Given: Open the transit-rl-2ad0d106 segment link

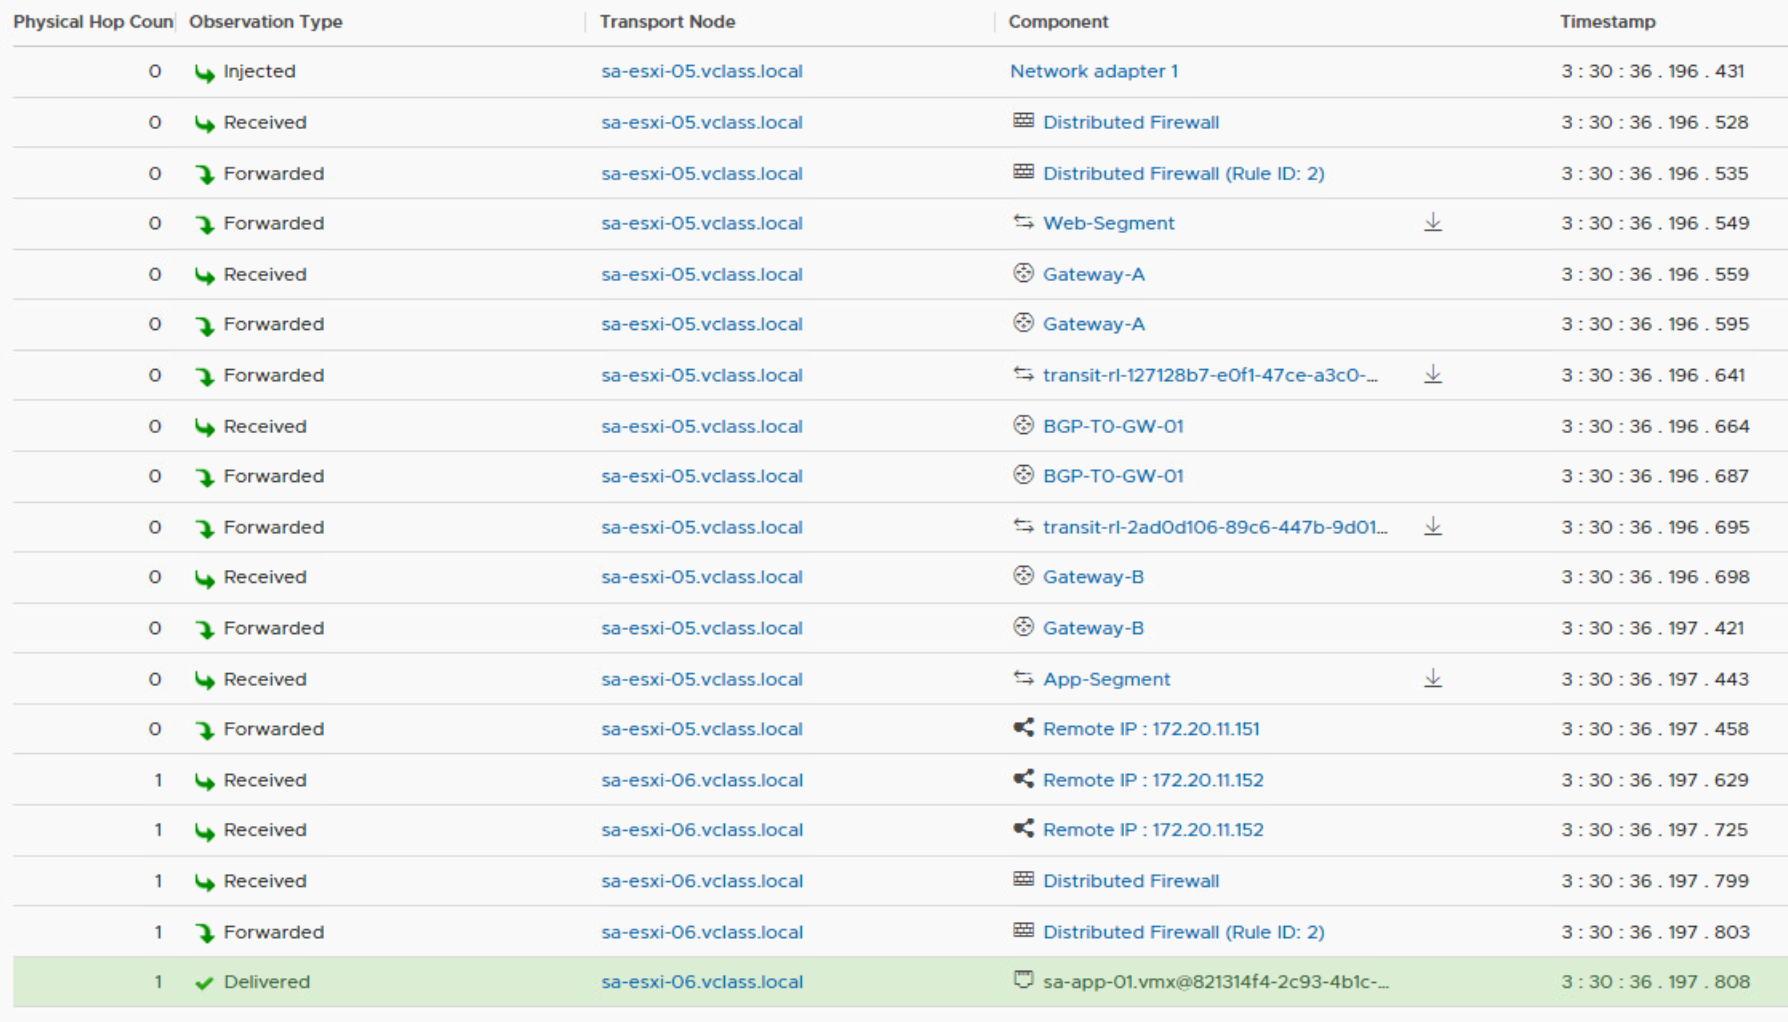Looking at the screenshot, I should pyautogui.click(x=1215, y=527).
